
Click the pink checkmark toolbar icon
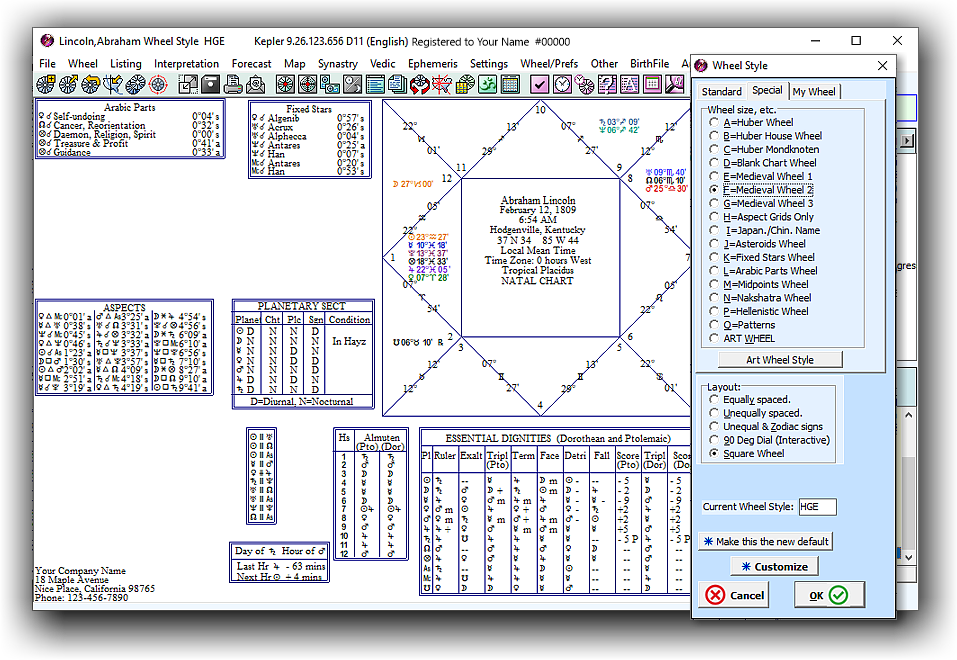(x=539, y=84)
